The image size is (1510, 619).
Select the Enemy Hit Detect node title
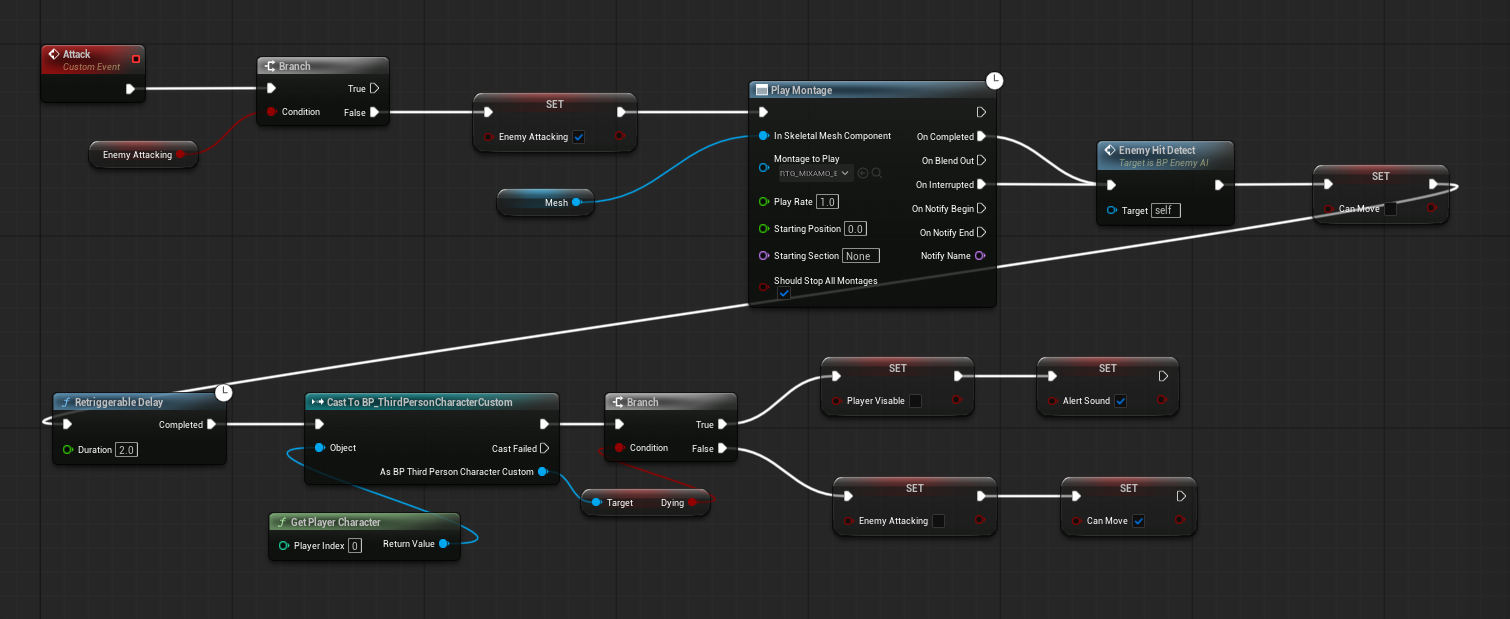click(1157, 150)
